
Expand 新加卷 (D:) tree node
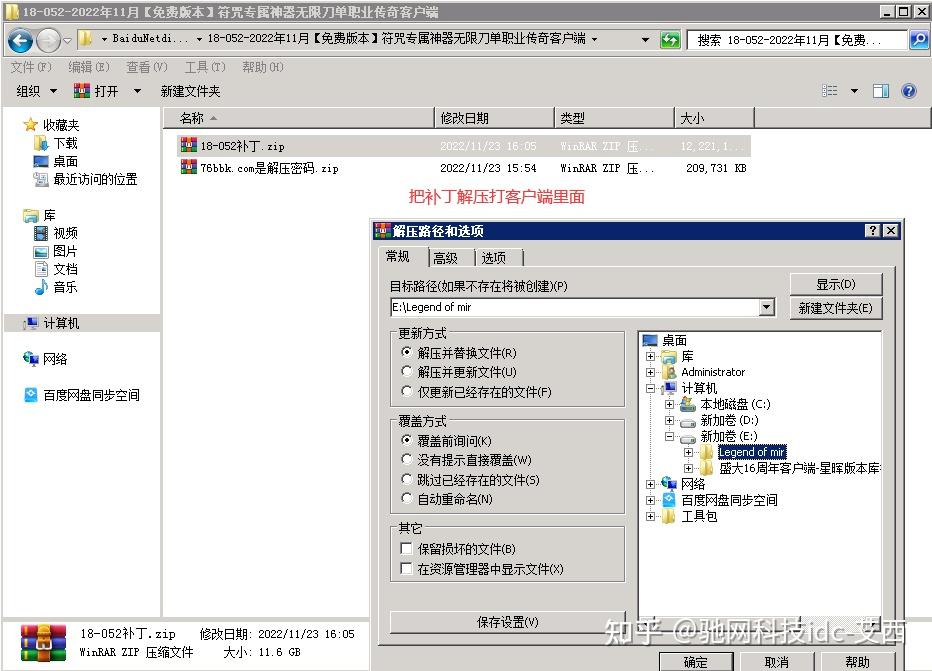click(x=669, y=420)
